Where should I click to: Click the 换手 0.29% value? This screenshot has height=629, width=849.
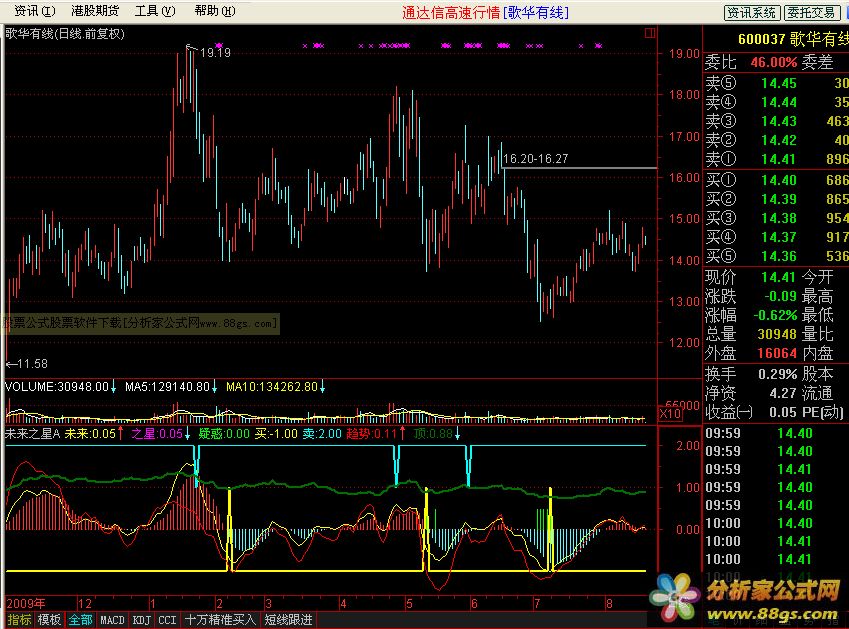(778, 374)
